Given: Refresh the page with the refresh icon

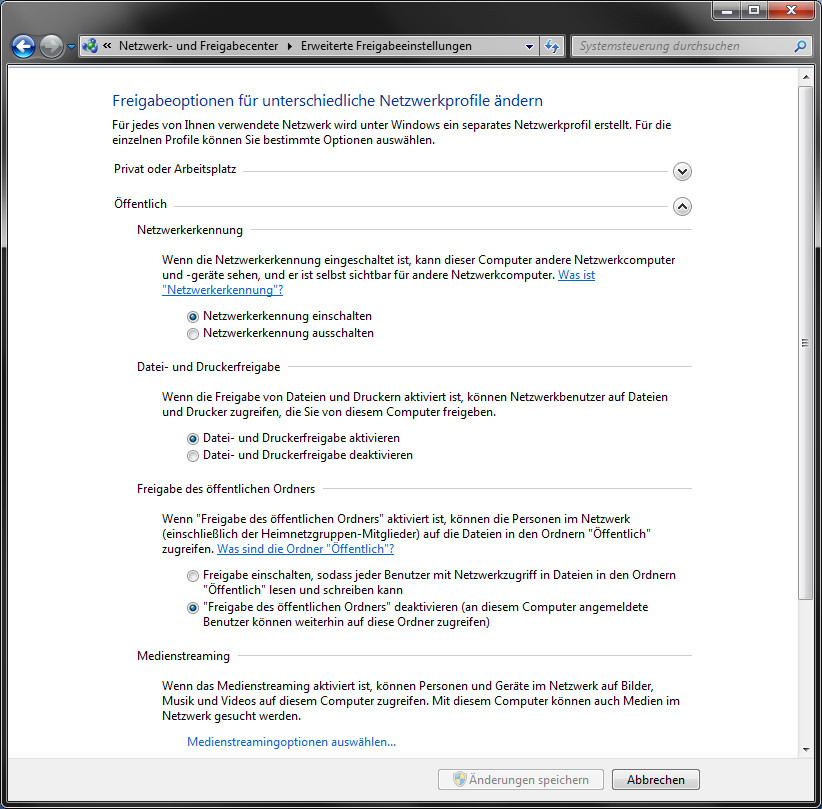Looking at the screenshot, I should [x=551, y=46].
